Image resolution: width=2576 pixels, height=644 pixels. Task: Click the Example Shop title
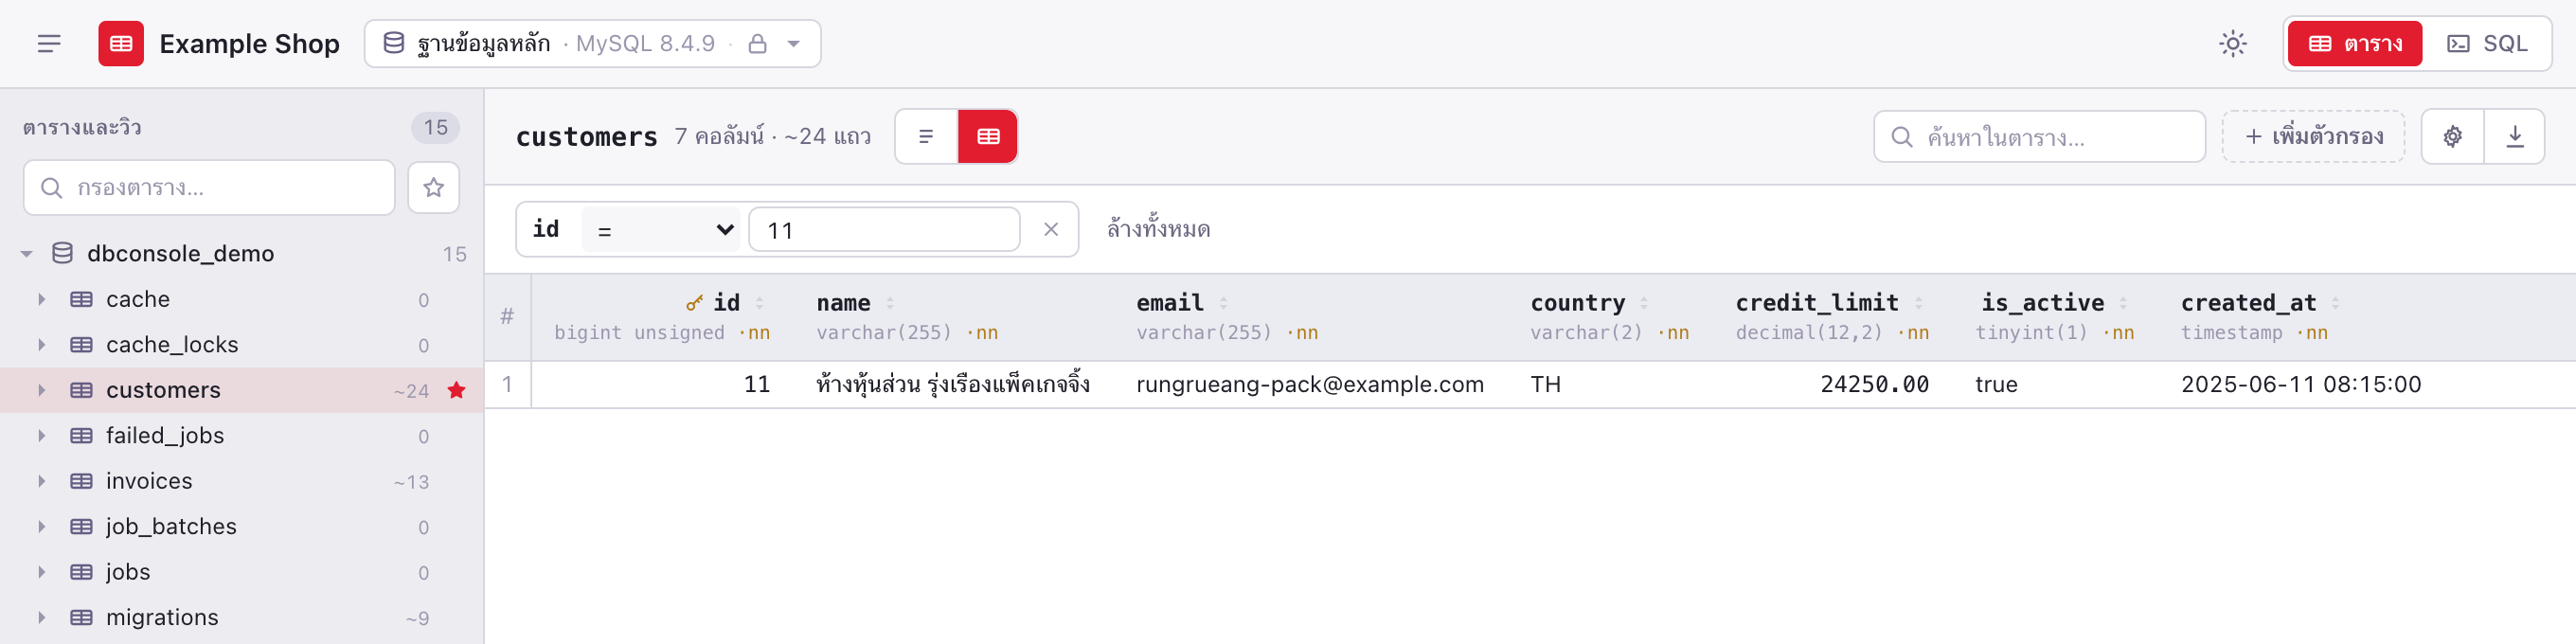250,44
